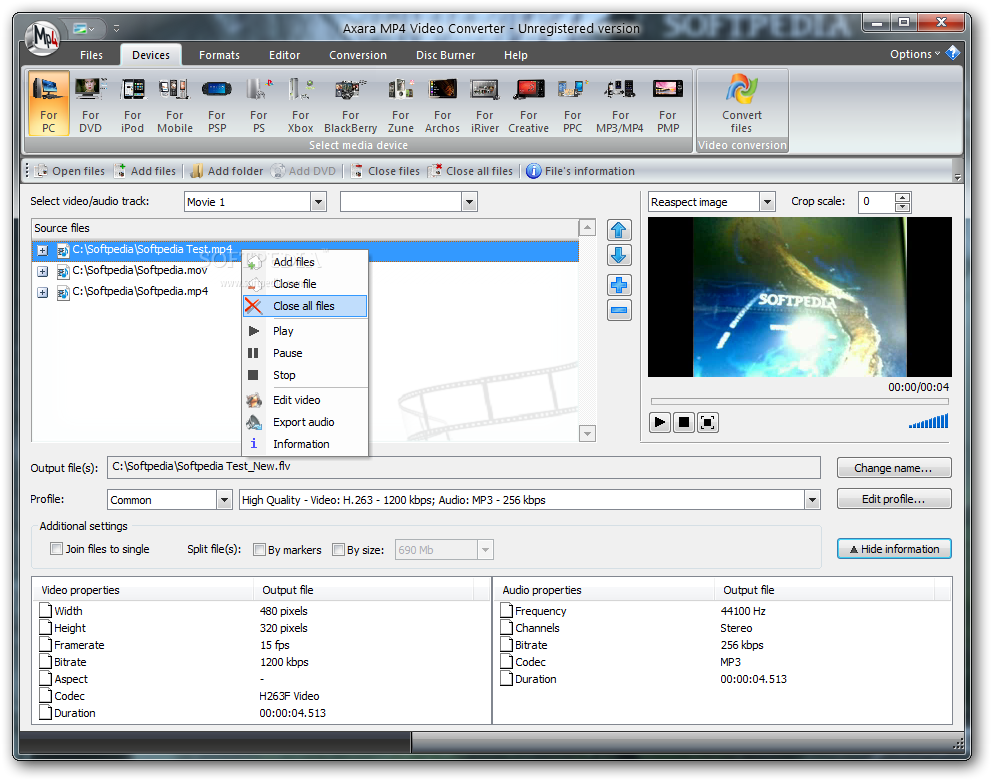
Task: Open the Reaspect image dropdown
Action: pyautogui.click(x=767, y=202)
